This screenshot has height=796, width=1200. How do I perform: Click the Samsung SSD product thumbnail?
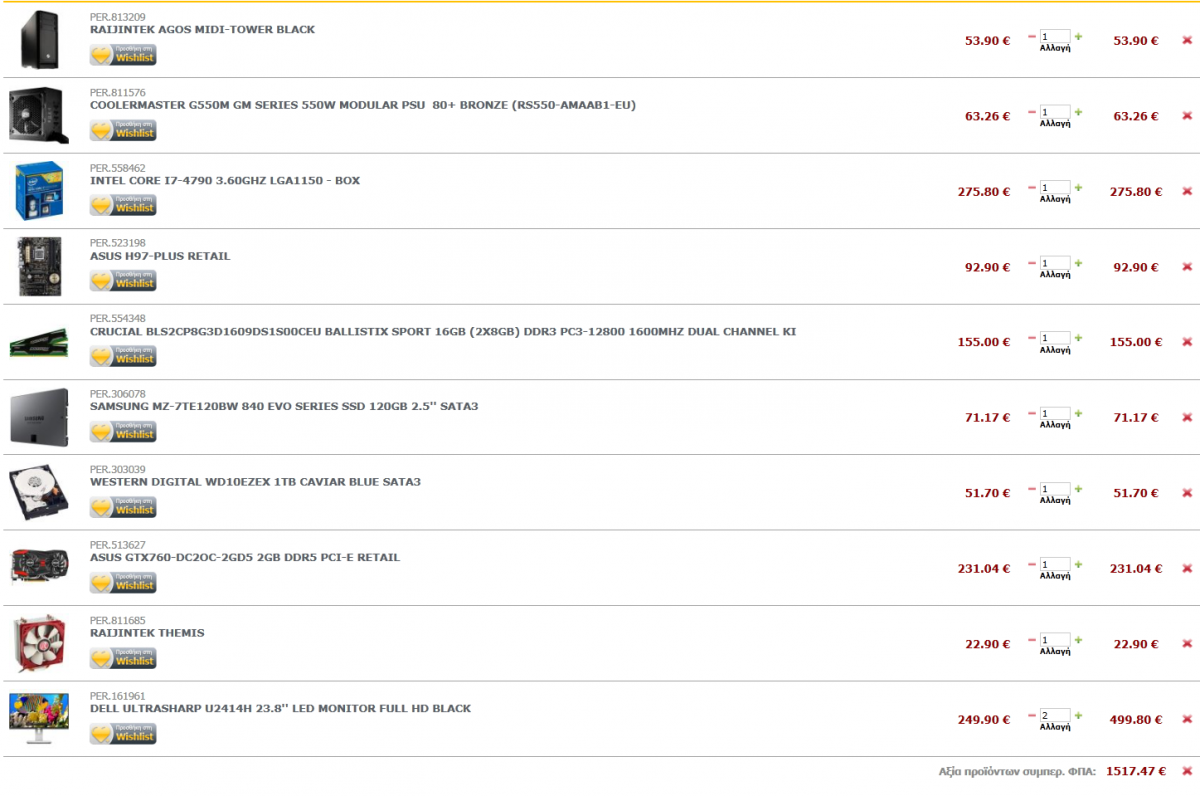(39, 416)
